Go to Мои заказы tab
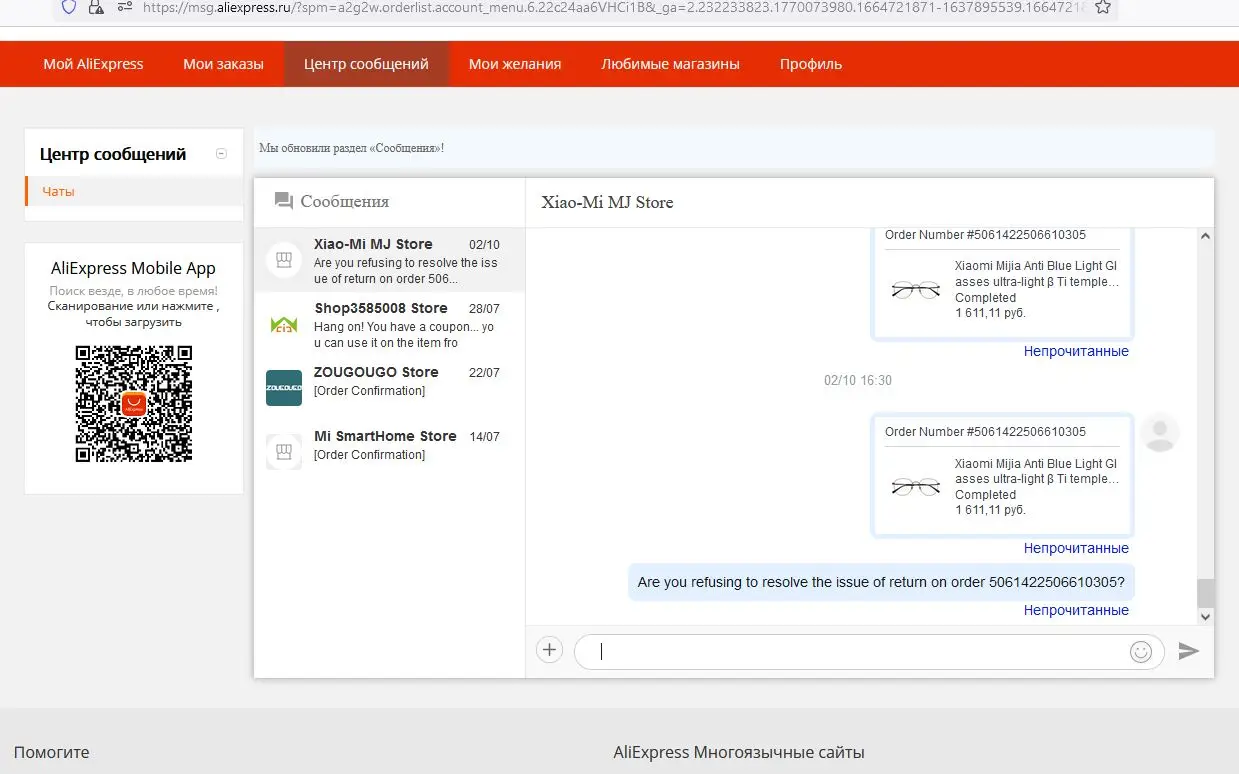Image resolution: width=1239 pixels, height=774 pixels. pyautogui.click(x=223, y=64)
